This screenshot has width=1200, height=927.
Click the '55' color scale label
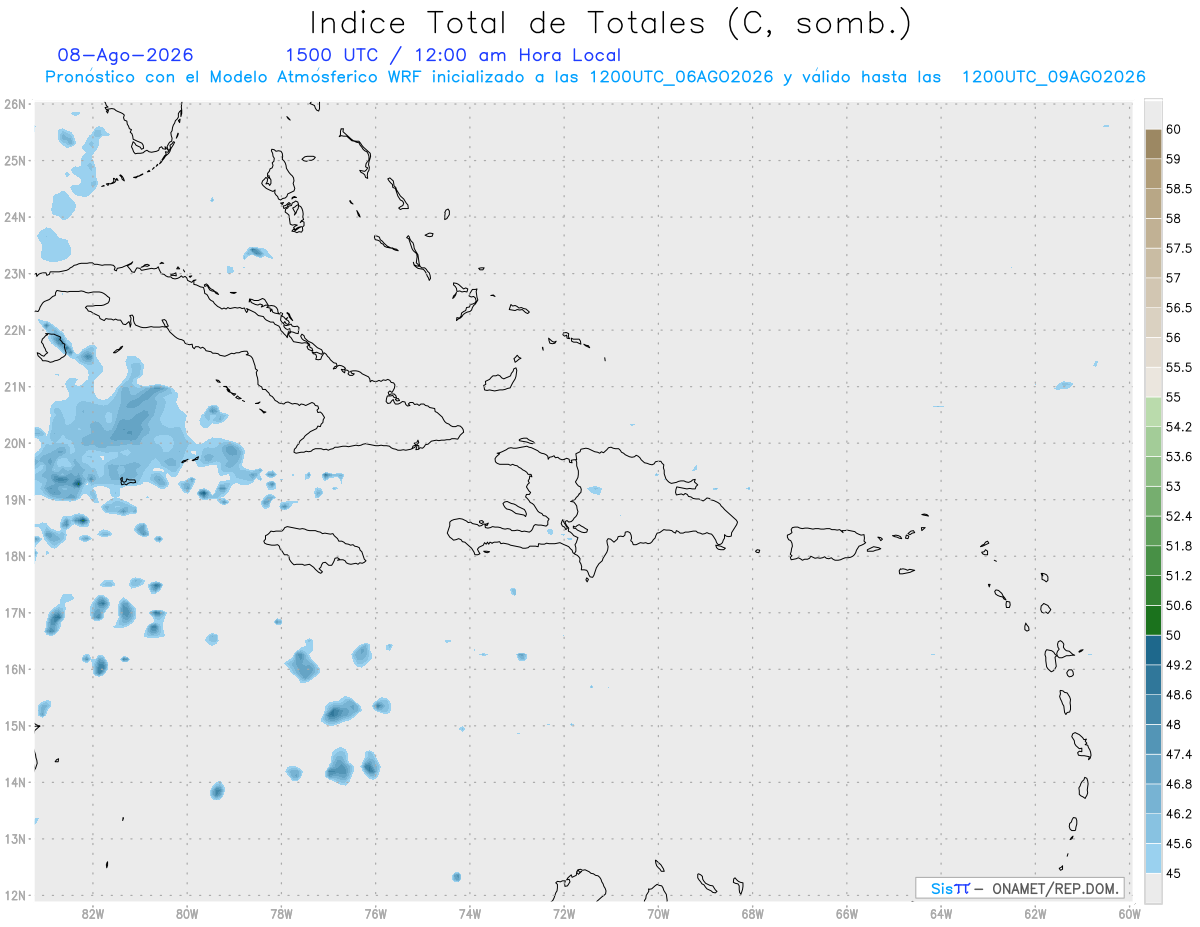point(1174,397)
